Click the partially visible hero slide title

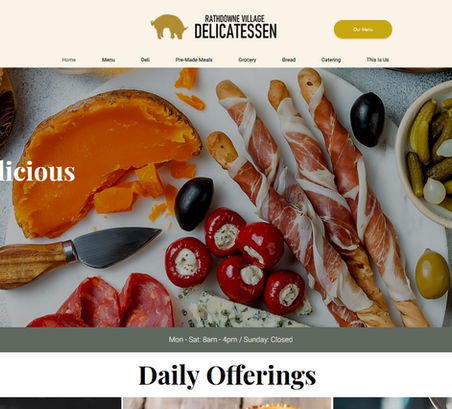[x=37, y=171]
